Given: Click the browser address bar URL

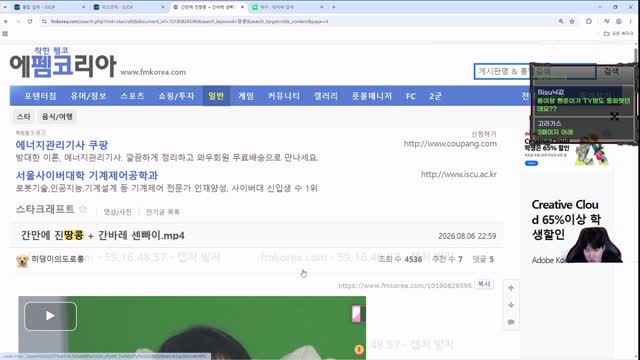Looking at the screenshot, I should coord(189,21).
